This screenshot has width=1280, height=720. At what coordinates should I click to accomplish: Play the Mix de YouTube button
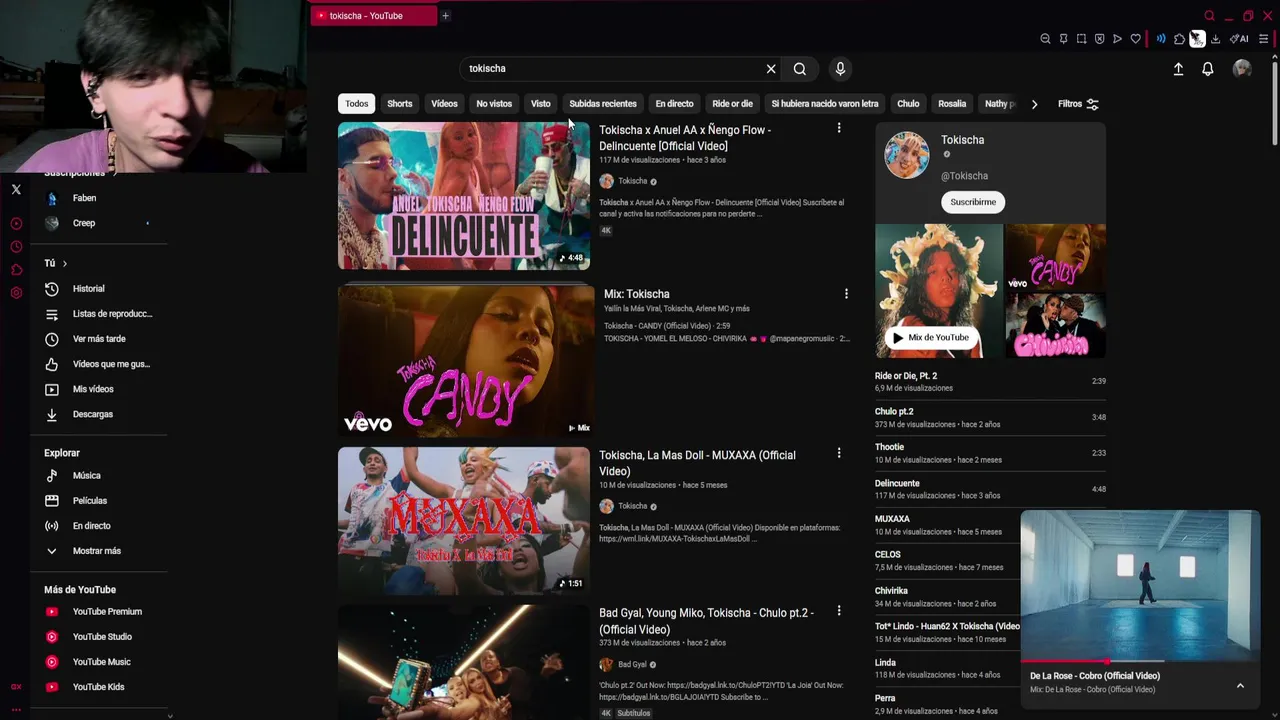coord(931,338)
